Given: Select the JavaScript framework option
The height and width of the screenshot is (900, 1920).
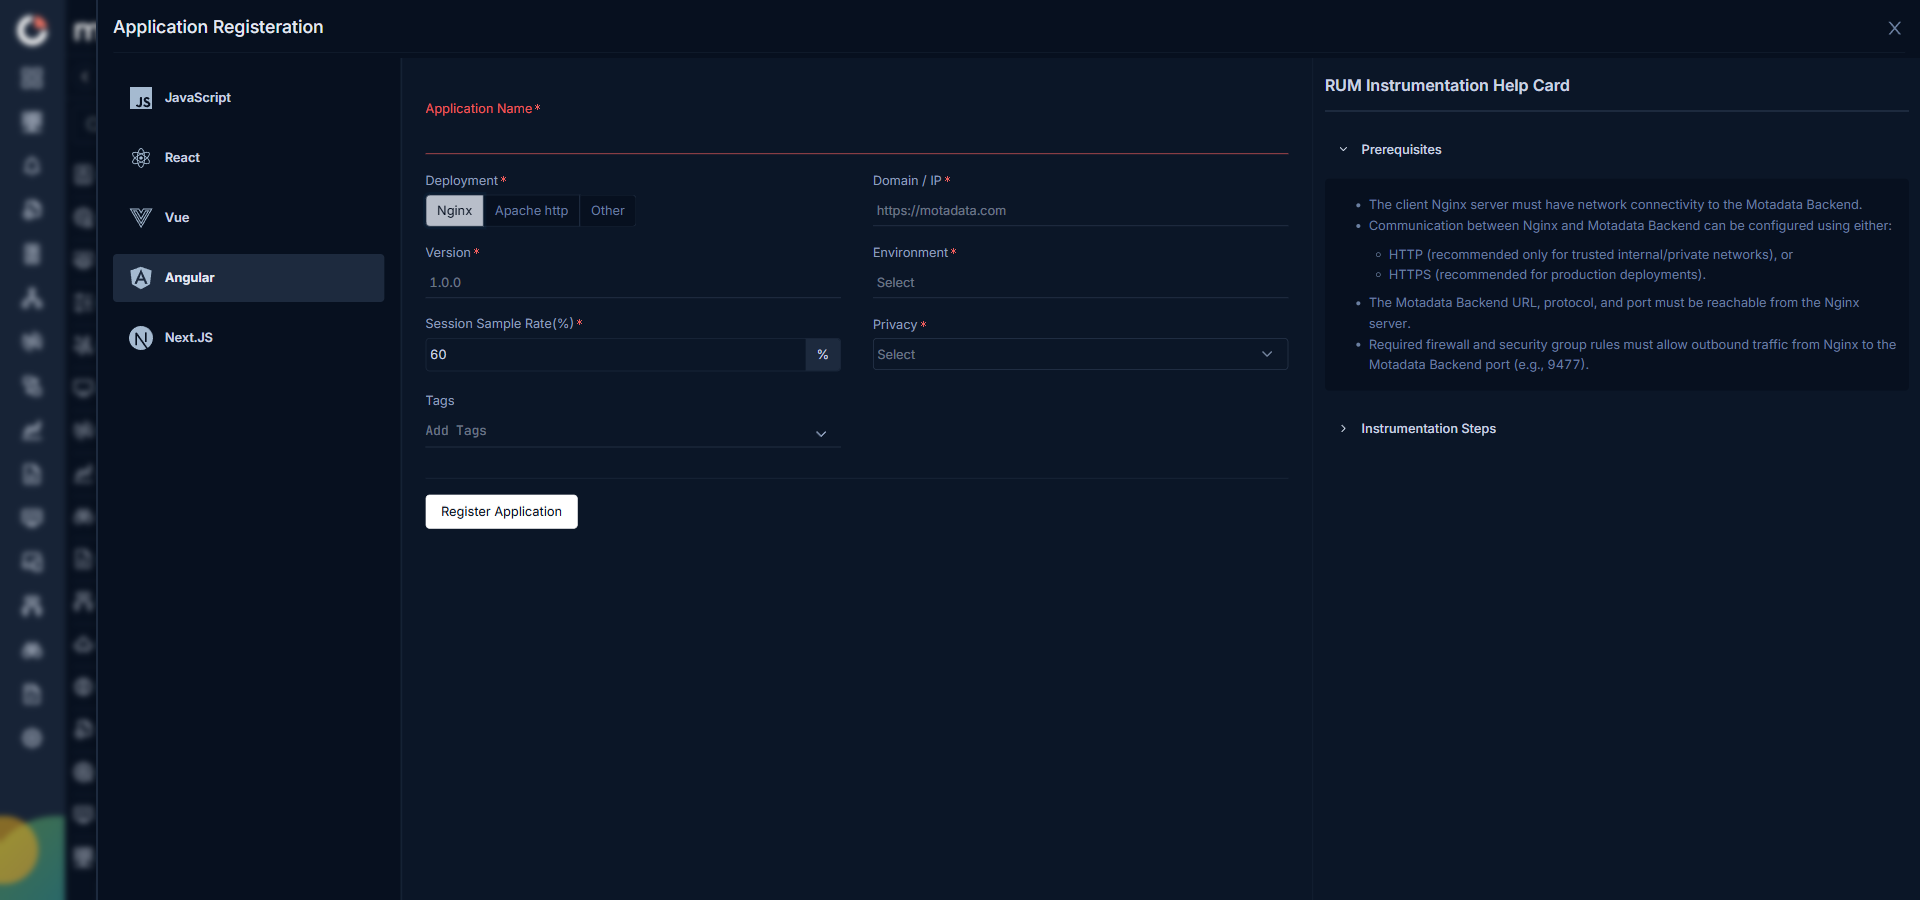Looking at the screenshot, I should tap(248, 98).
